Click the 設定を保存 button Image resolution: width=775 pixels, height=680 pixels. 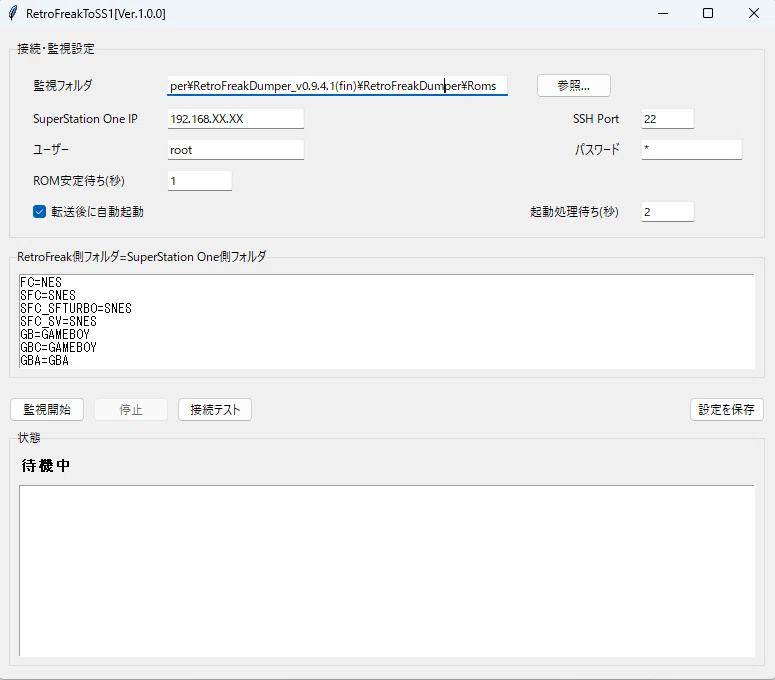(x=727, y=410)
